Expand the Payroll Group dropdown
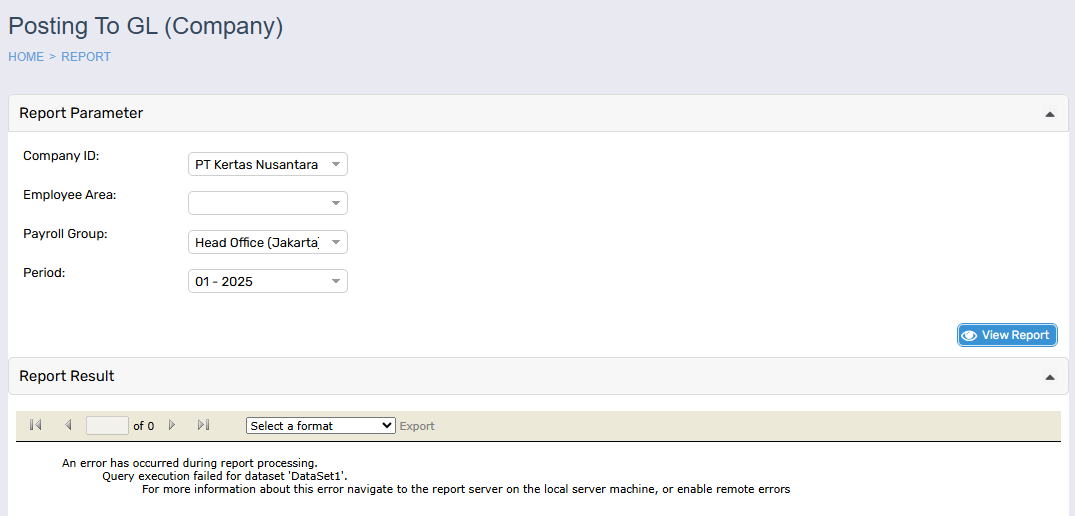 pyautogui.click(x=267, y=242)
